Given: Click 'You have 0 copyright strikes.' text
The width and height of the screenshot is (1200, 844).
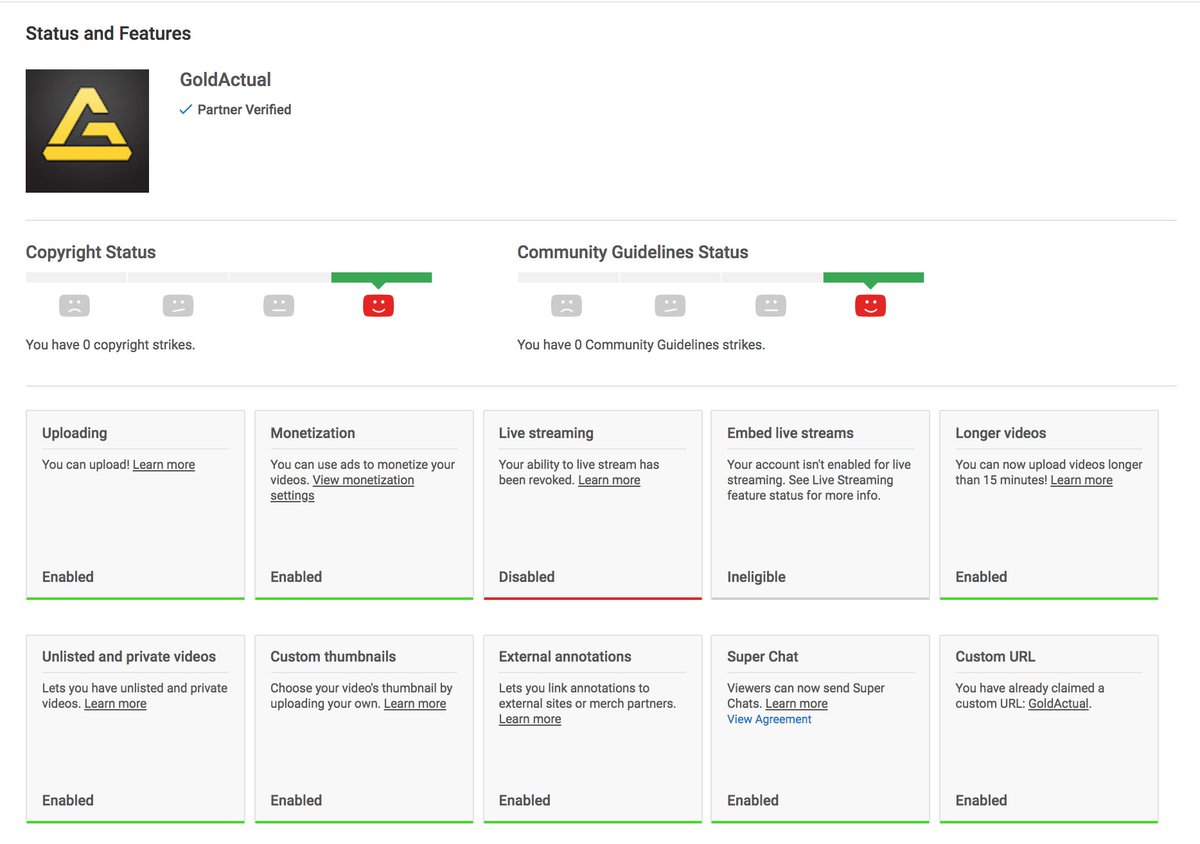Looking at the screenshot, I should coord(110,345).
